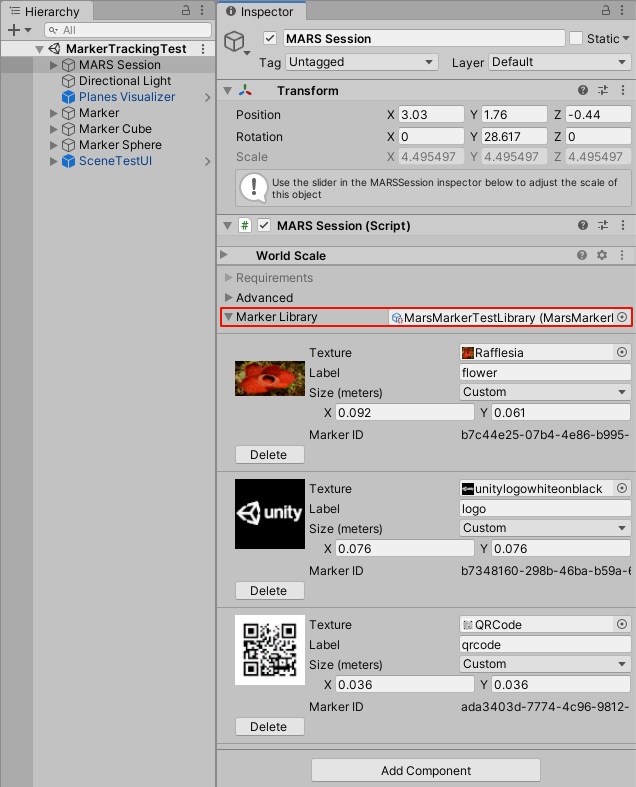Open the Layer dropdown showing Default
636x787 pixels.
[559, 62]
